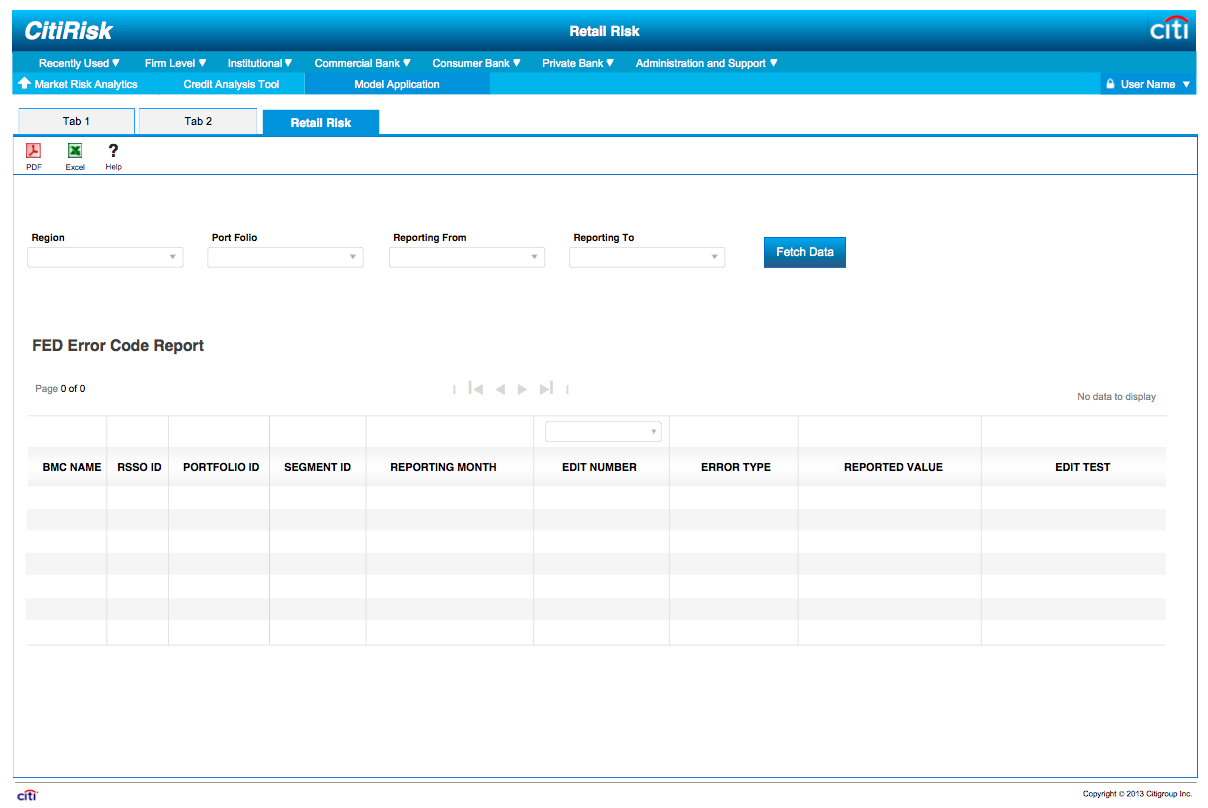Screen dimensions: 1208x808
Task: Switch to Market Risk Analytics
Action: (86, 84)
